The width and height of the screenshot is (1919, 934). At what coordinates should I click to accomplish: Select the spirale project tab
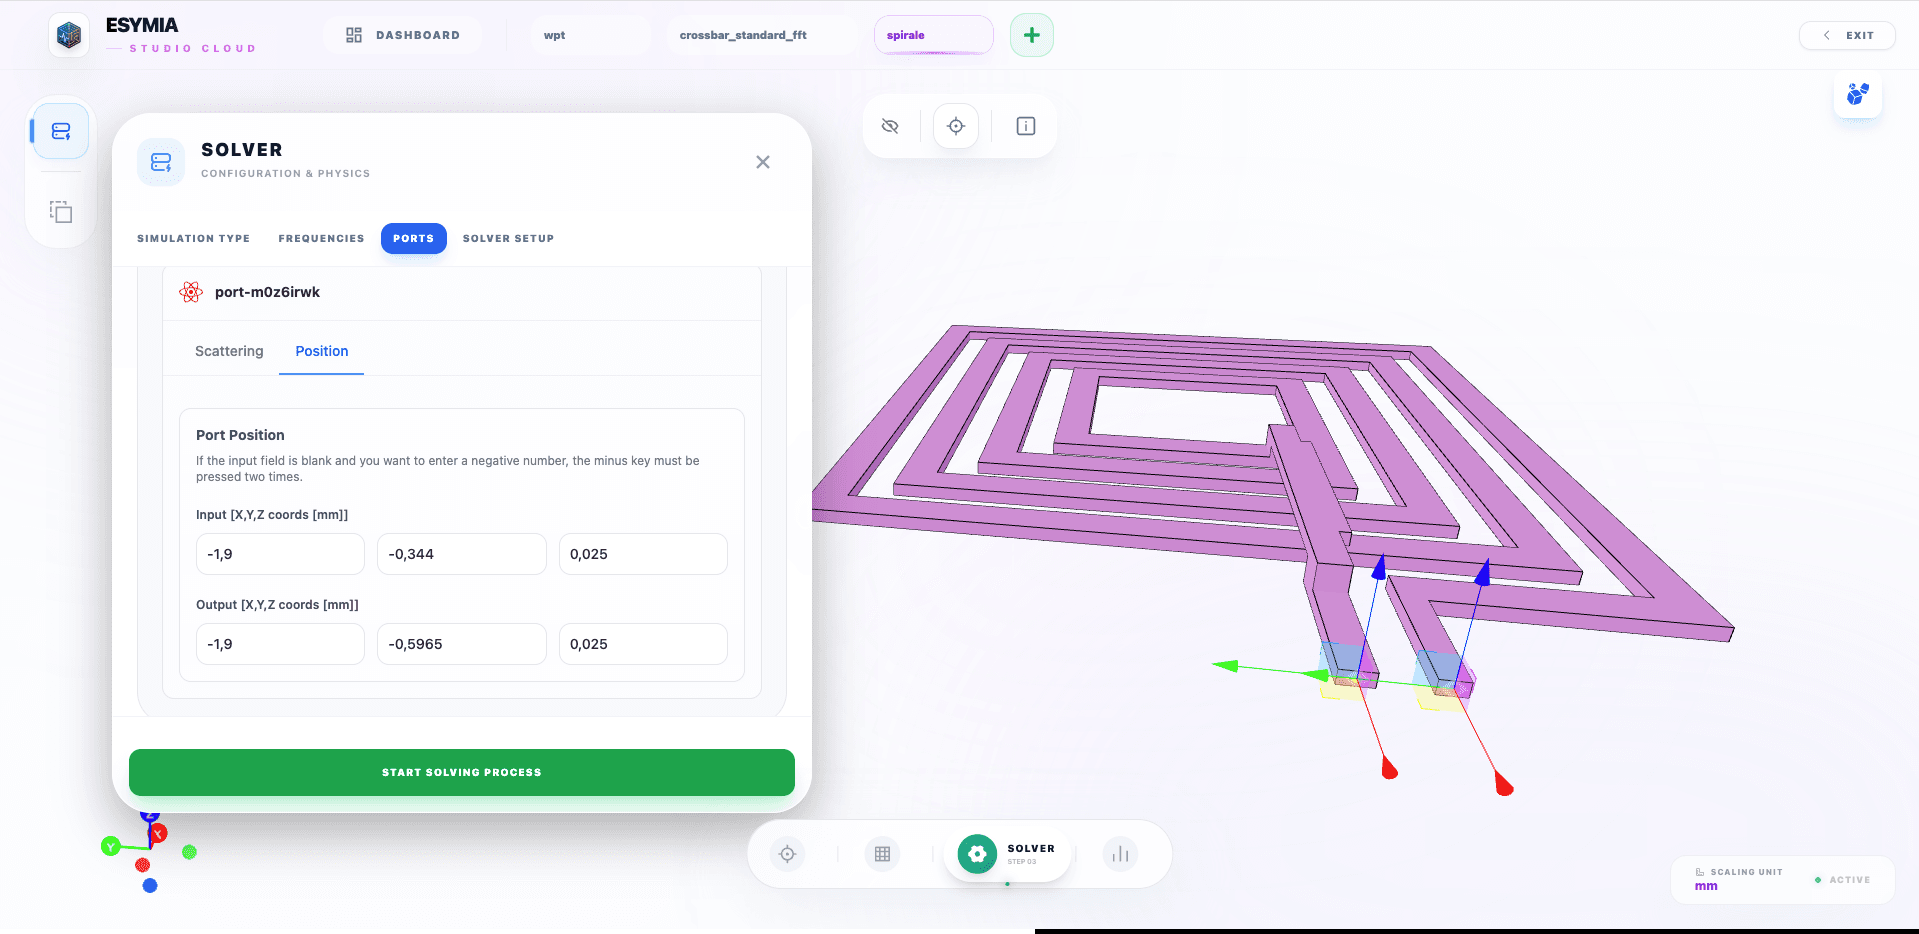tap(933, 35)
